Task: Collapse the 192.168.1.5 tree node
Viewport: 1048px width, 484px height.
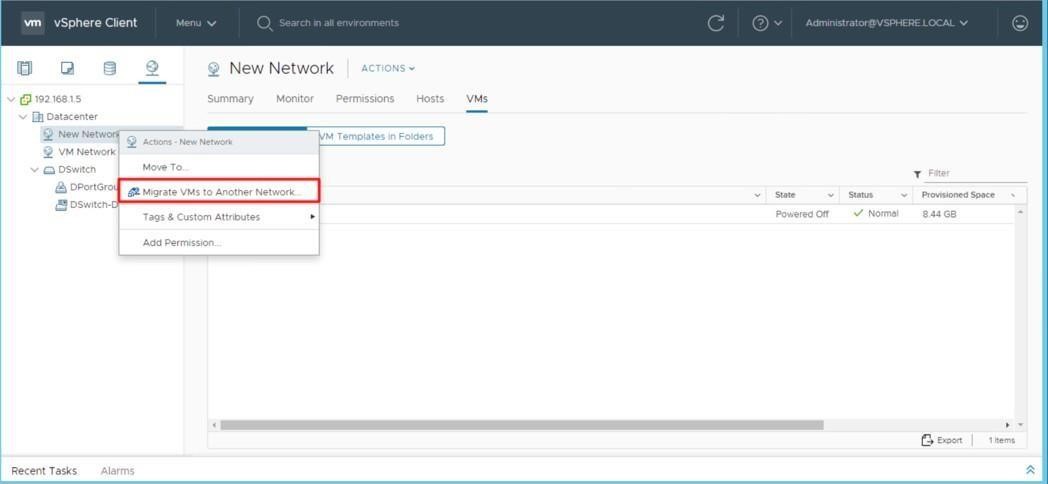Action: pos(11,99)
